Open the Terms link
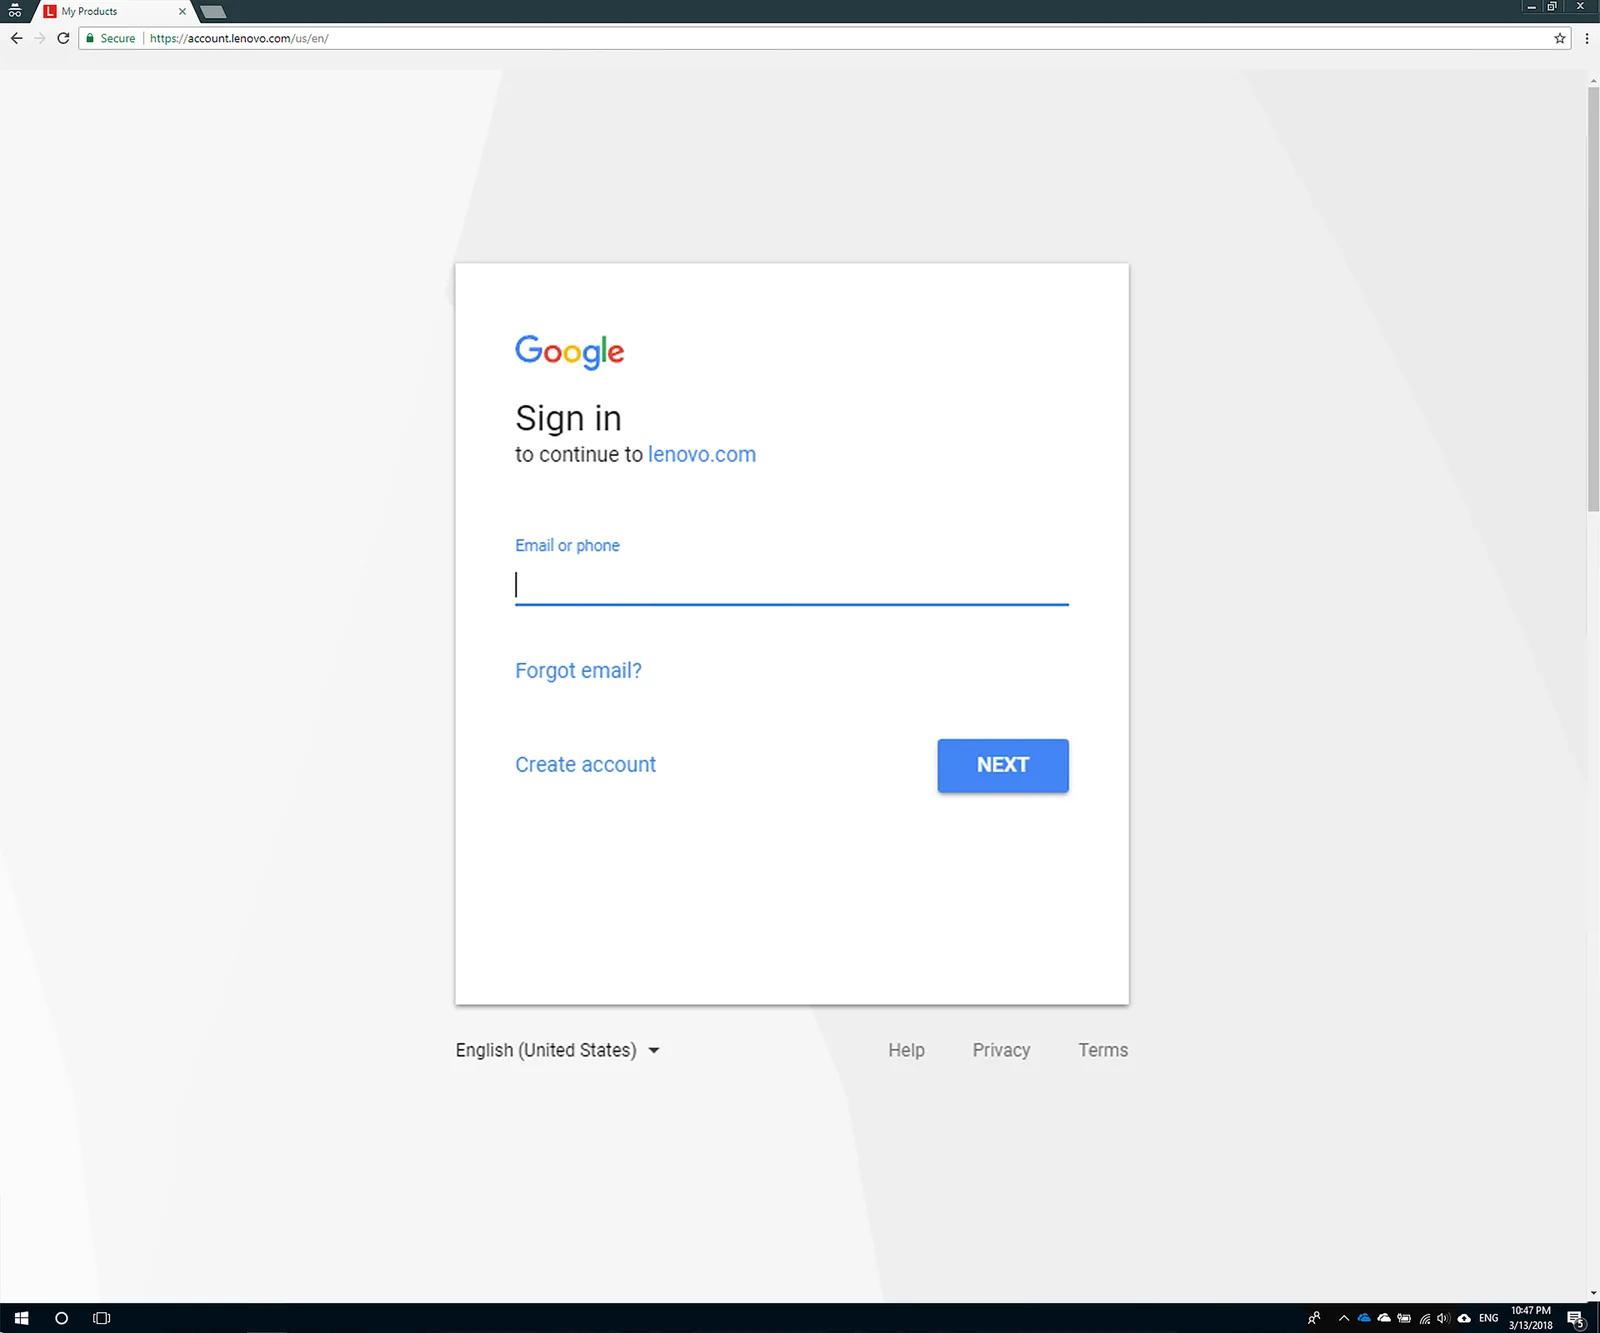 point(1103,1050)
